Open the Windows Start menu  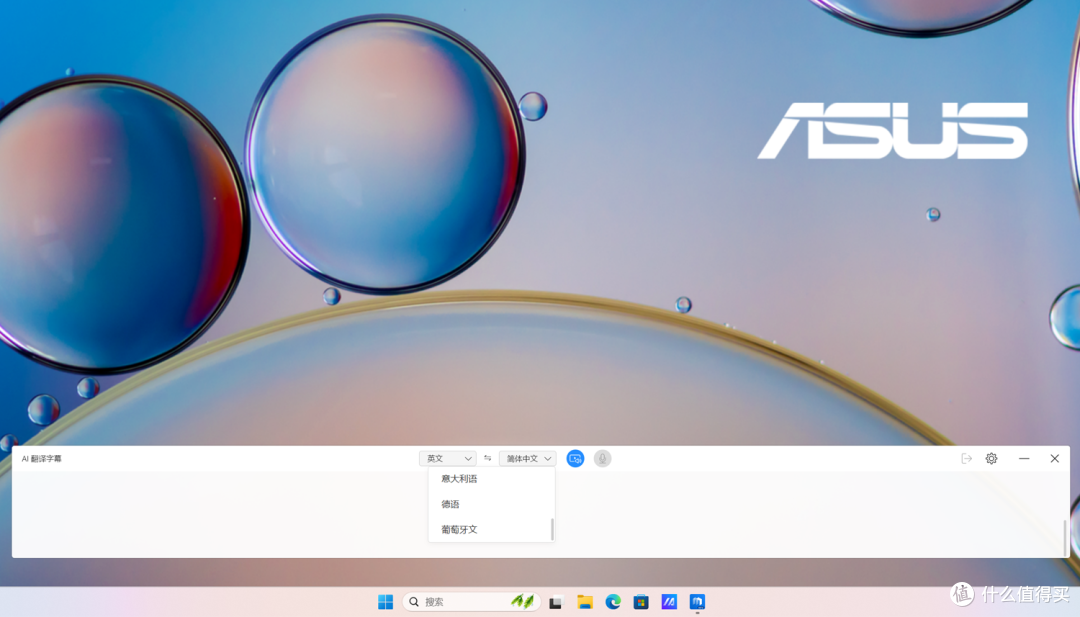tap(385, 602)
